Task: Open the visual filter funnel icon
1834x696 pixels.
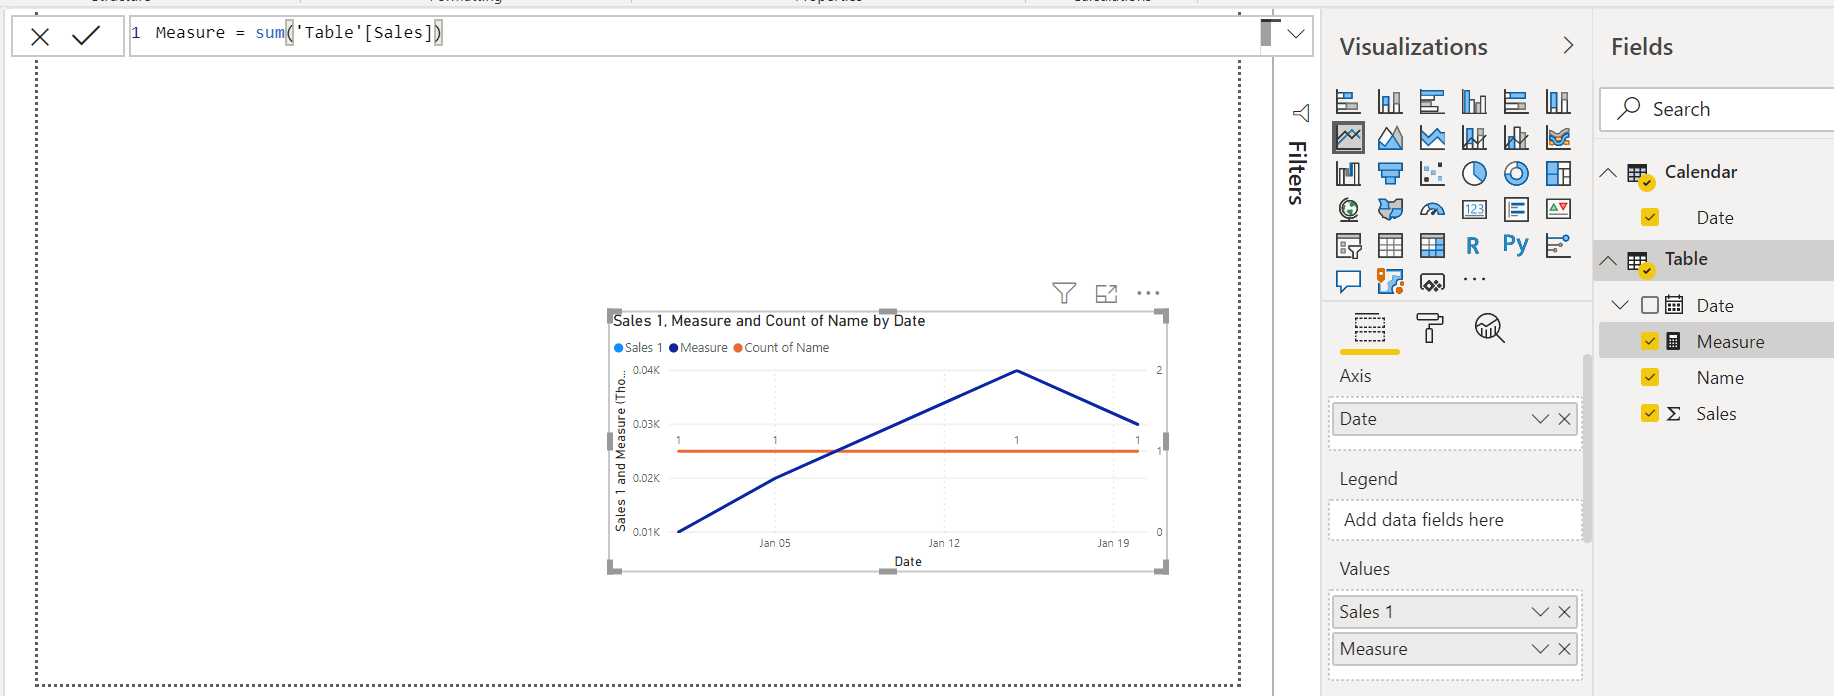Action: pos(1064,293)
